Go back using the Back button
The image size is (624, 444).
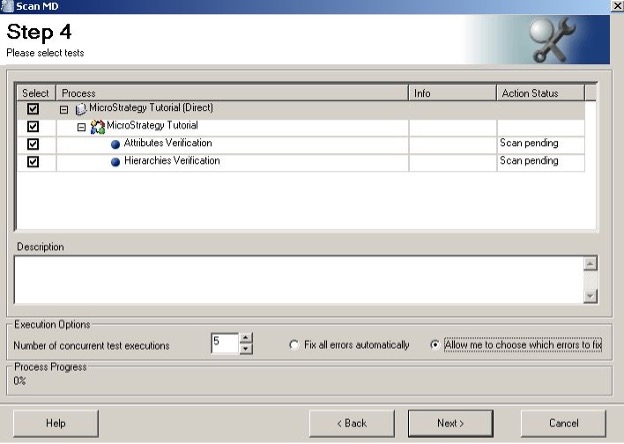point(350,423)
